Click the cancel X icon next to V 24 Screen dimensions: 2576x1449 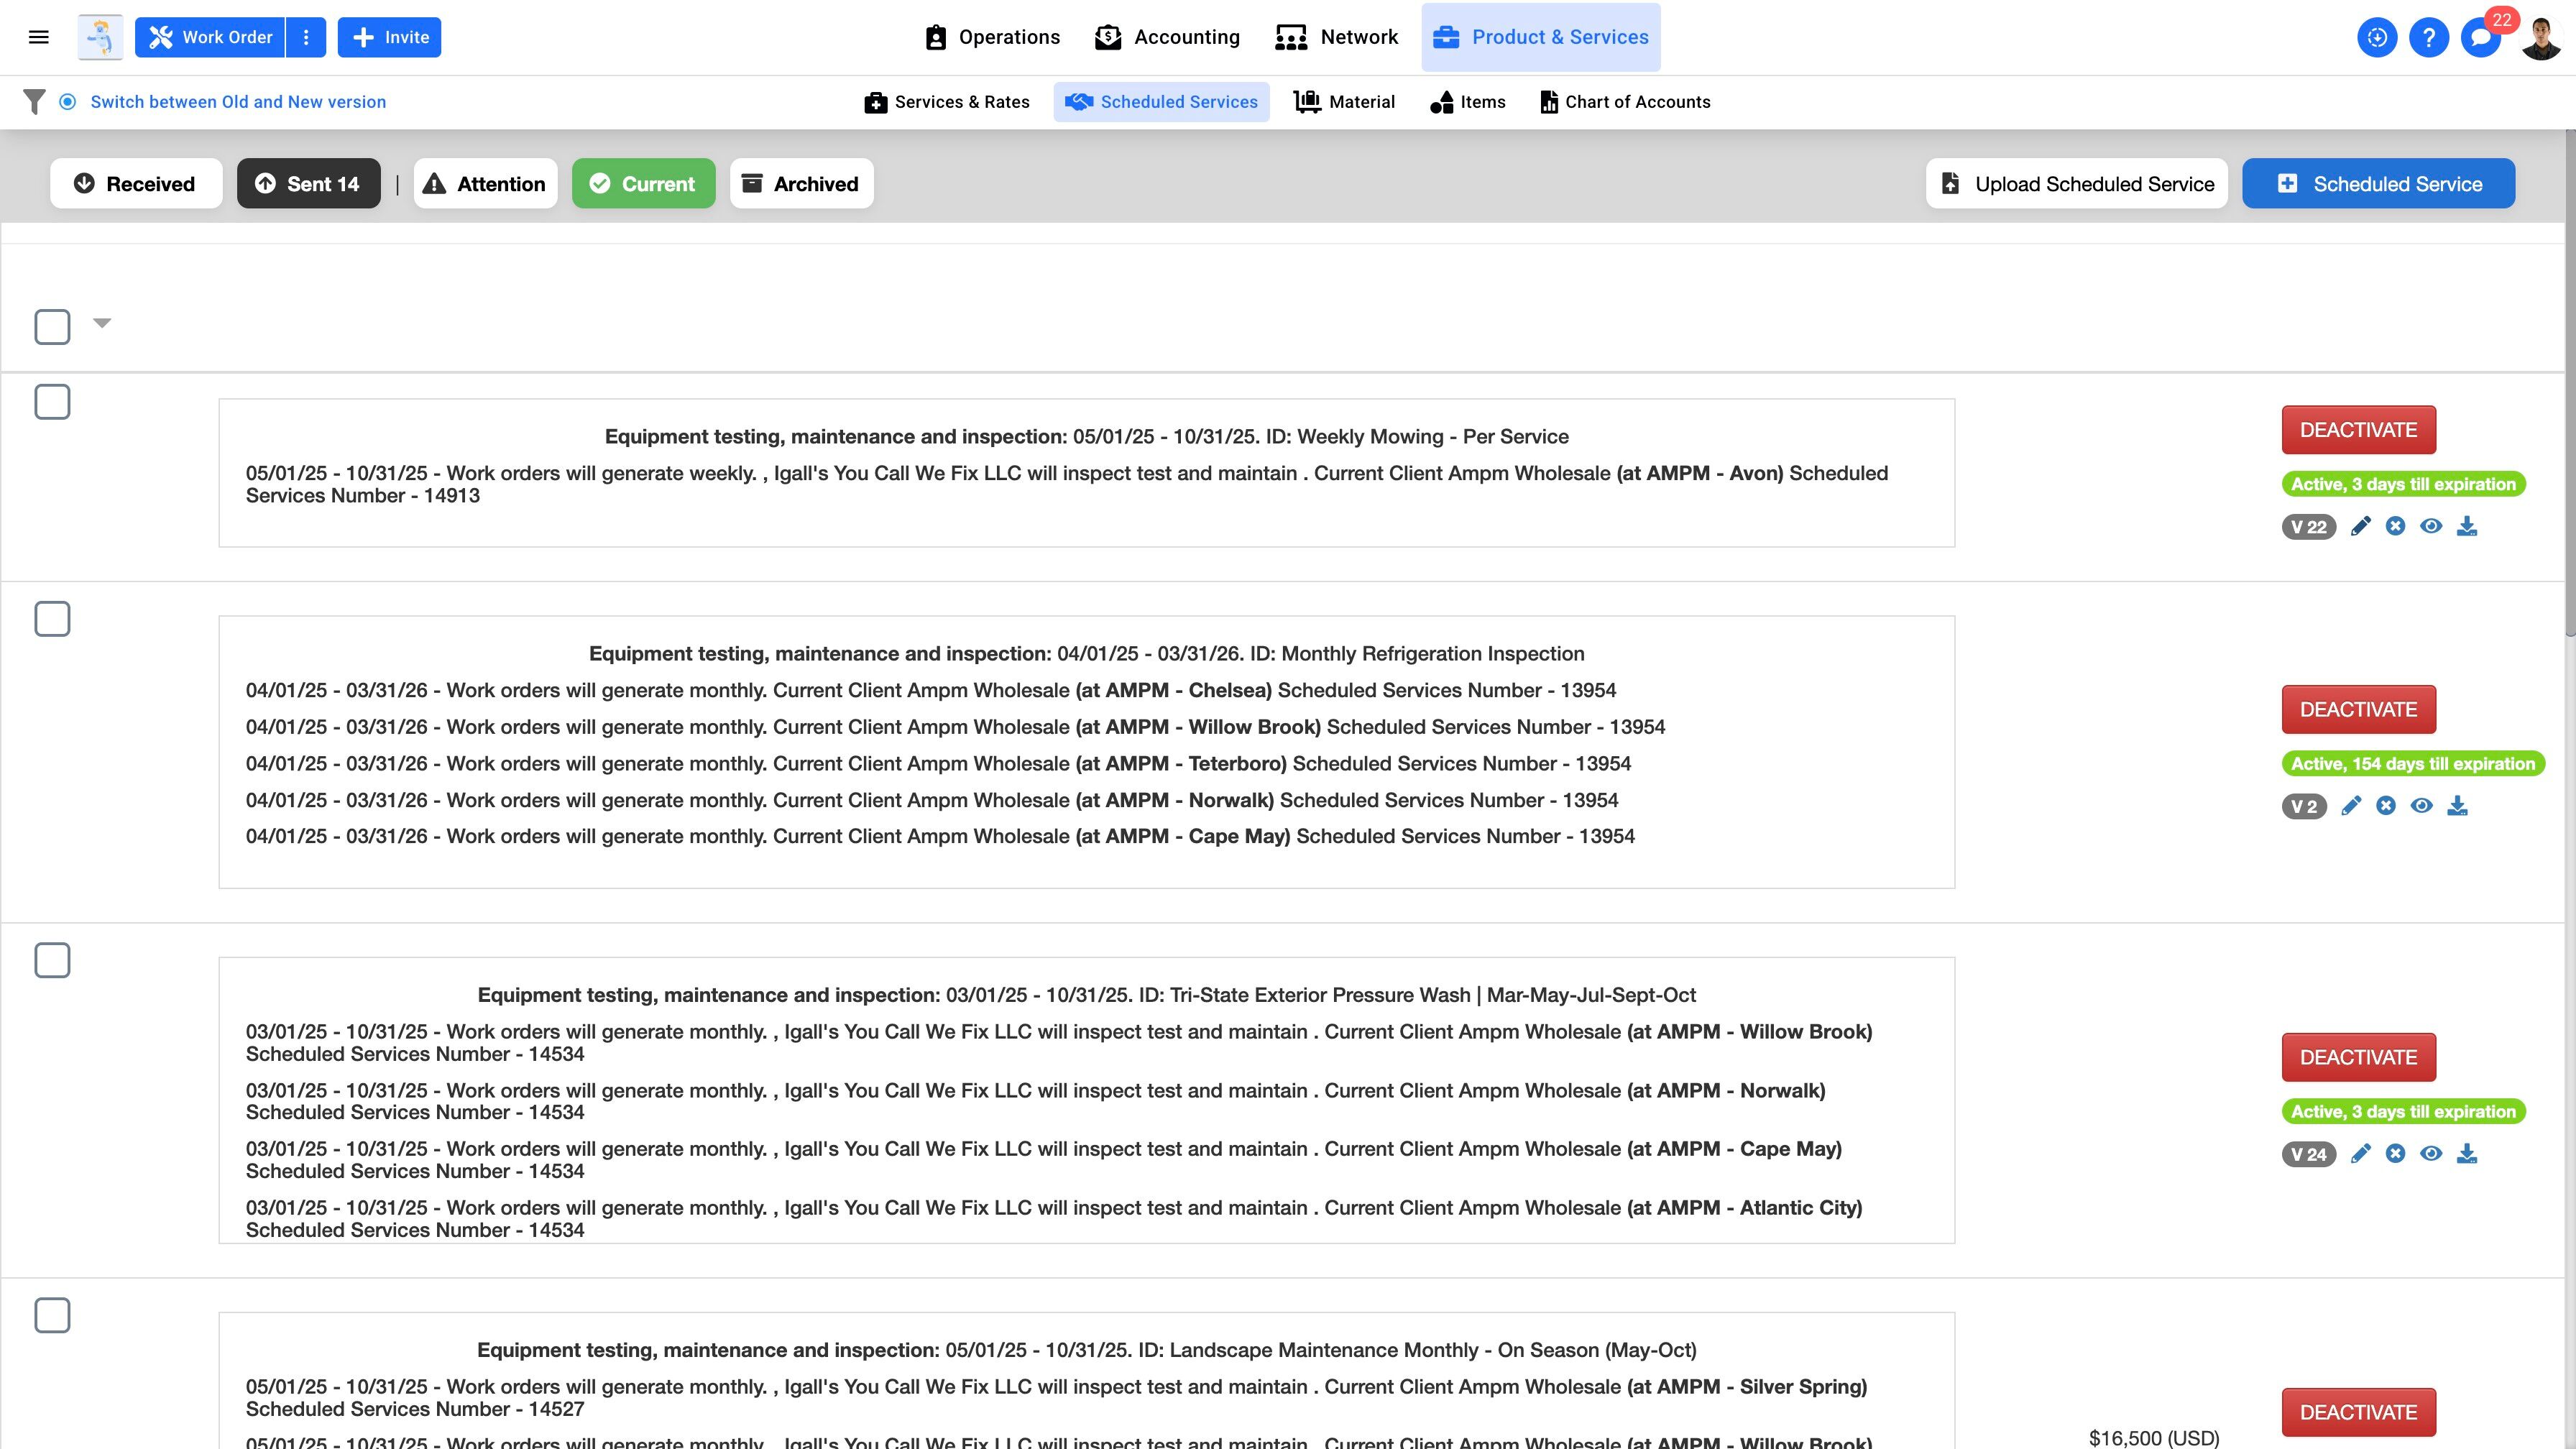[x=2395, y=1154]
